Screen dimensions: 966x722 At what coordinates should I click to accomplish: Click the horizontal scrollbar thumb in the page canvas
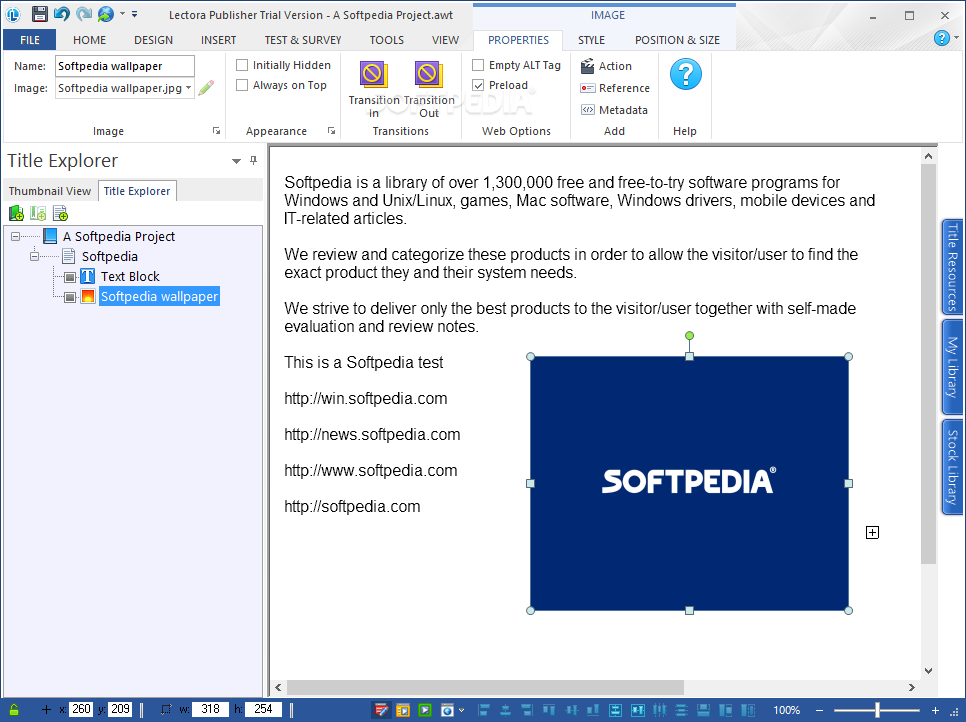pos(485,687)
